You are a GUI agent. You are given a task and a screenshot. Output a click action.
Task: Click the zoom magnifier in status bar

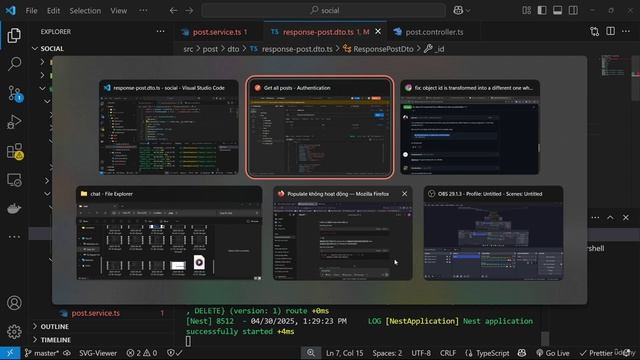tap(311, 353)
